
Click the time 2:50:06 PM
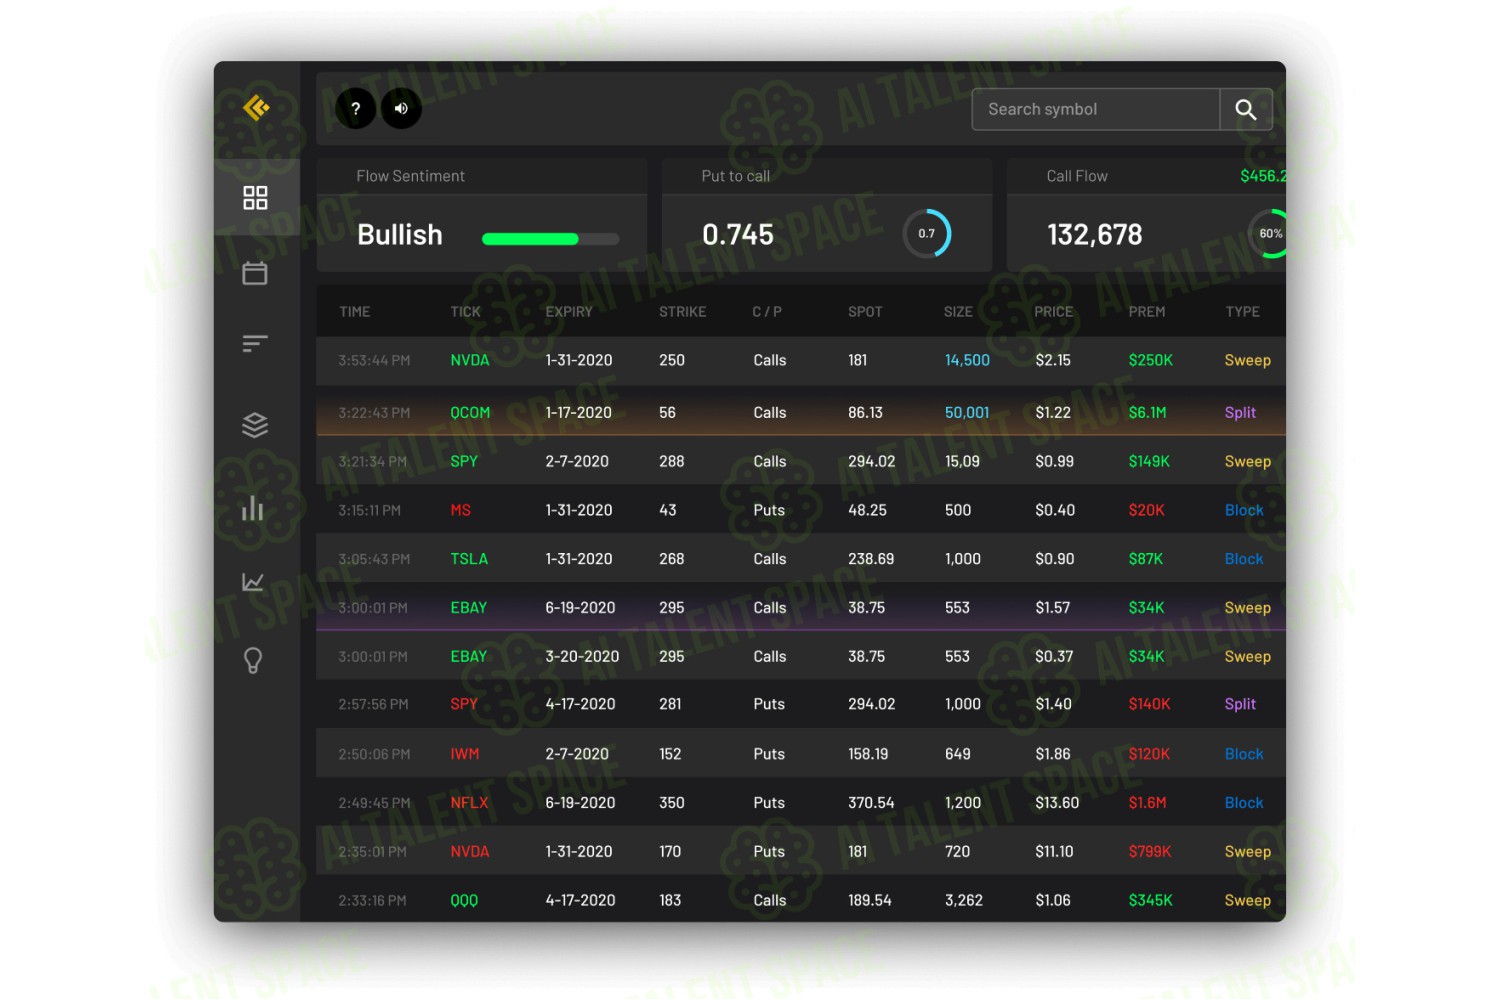point(374,754)
